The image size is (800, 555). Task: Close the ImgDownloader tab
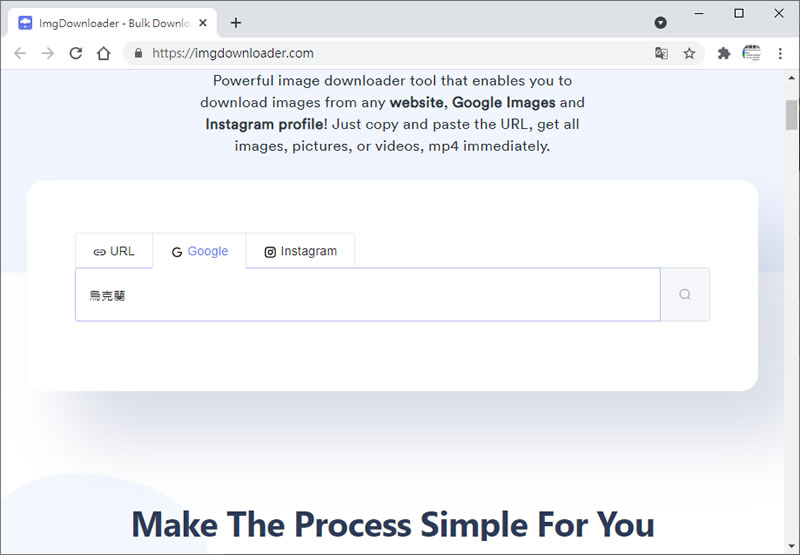(203, 23)
